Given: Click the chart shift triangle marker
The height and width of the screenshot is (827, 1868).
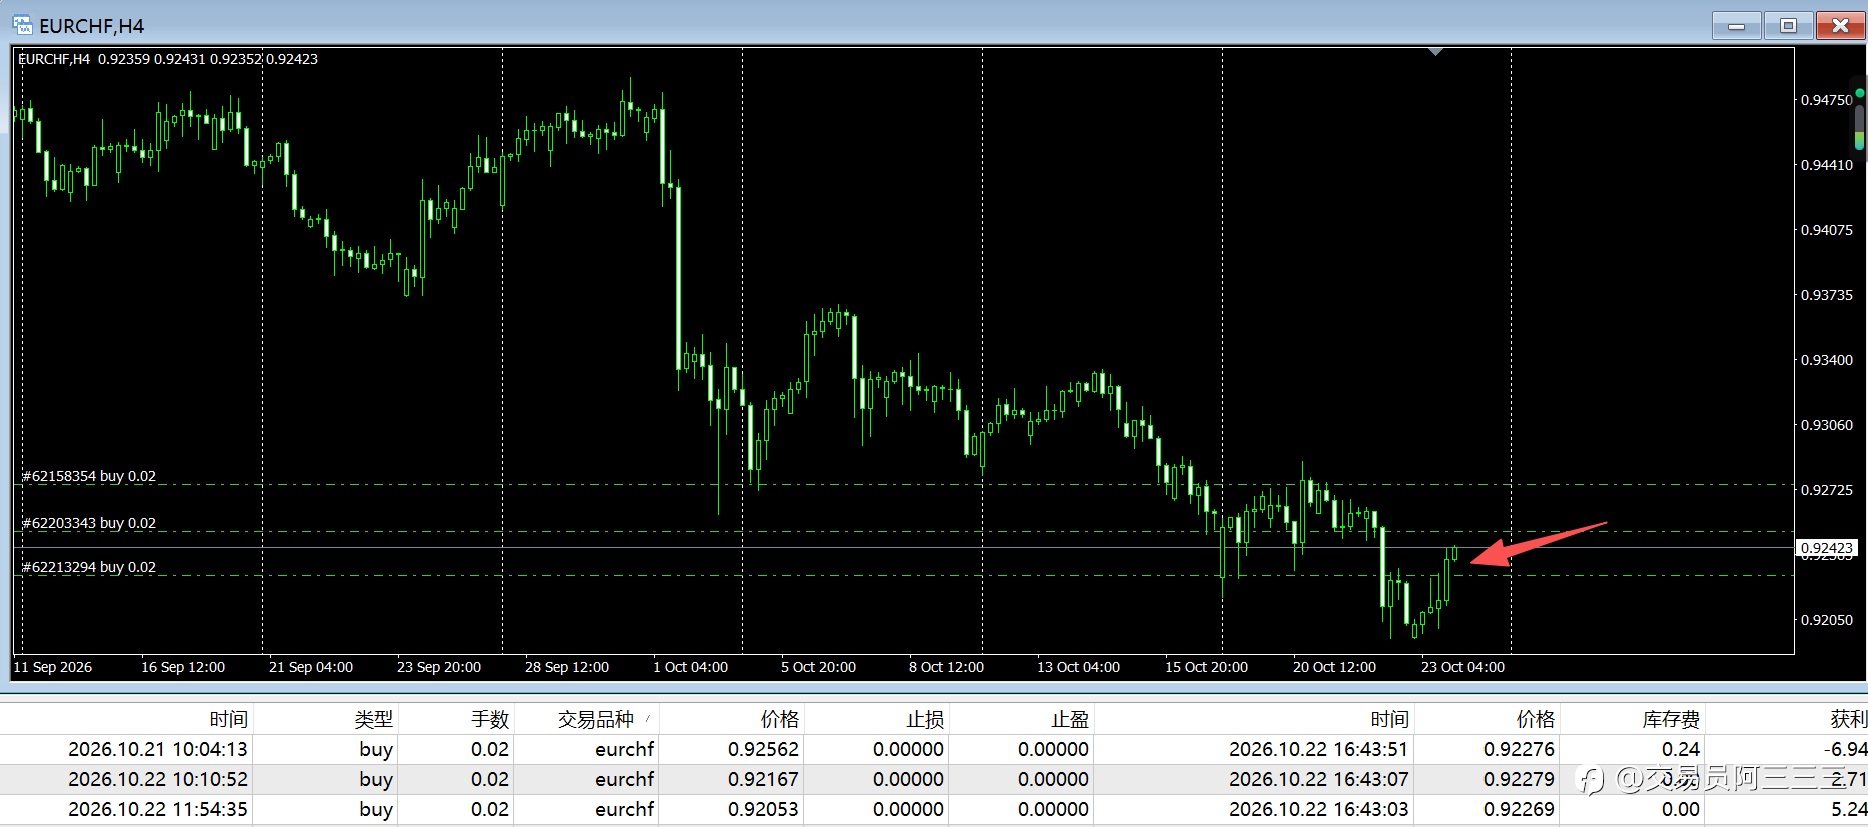Looking at the screenshot, I should [1435, 52].
